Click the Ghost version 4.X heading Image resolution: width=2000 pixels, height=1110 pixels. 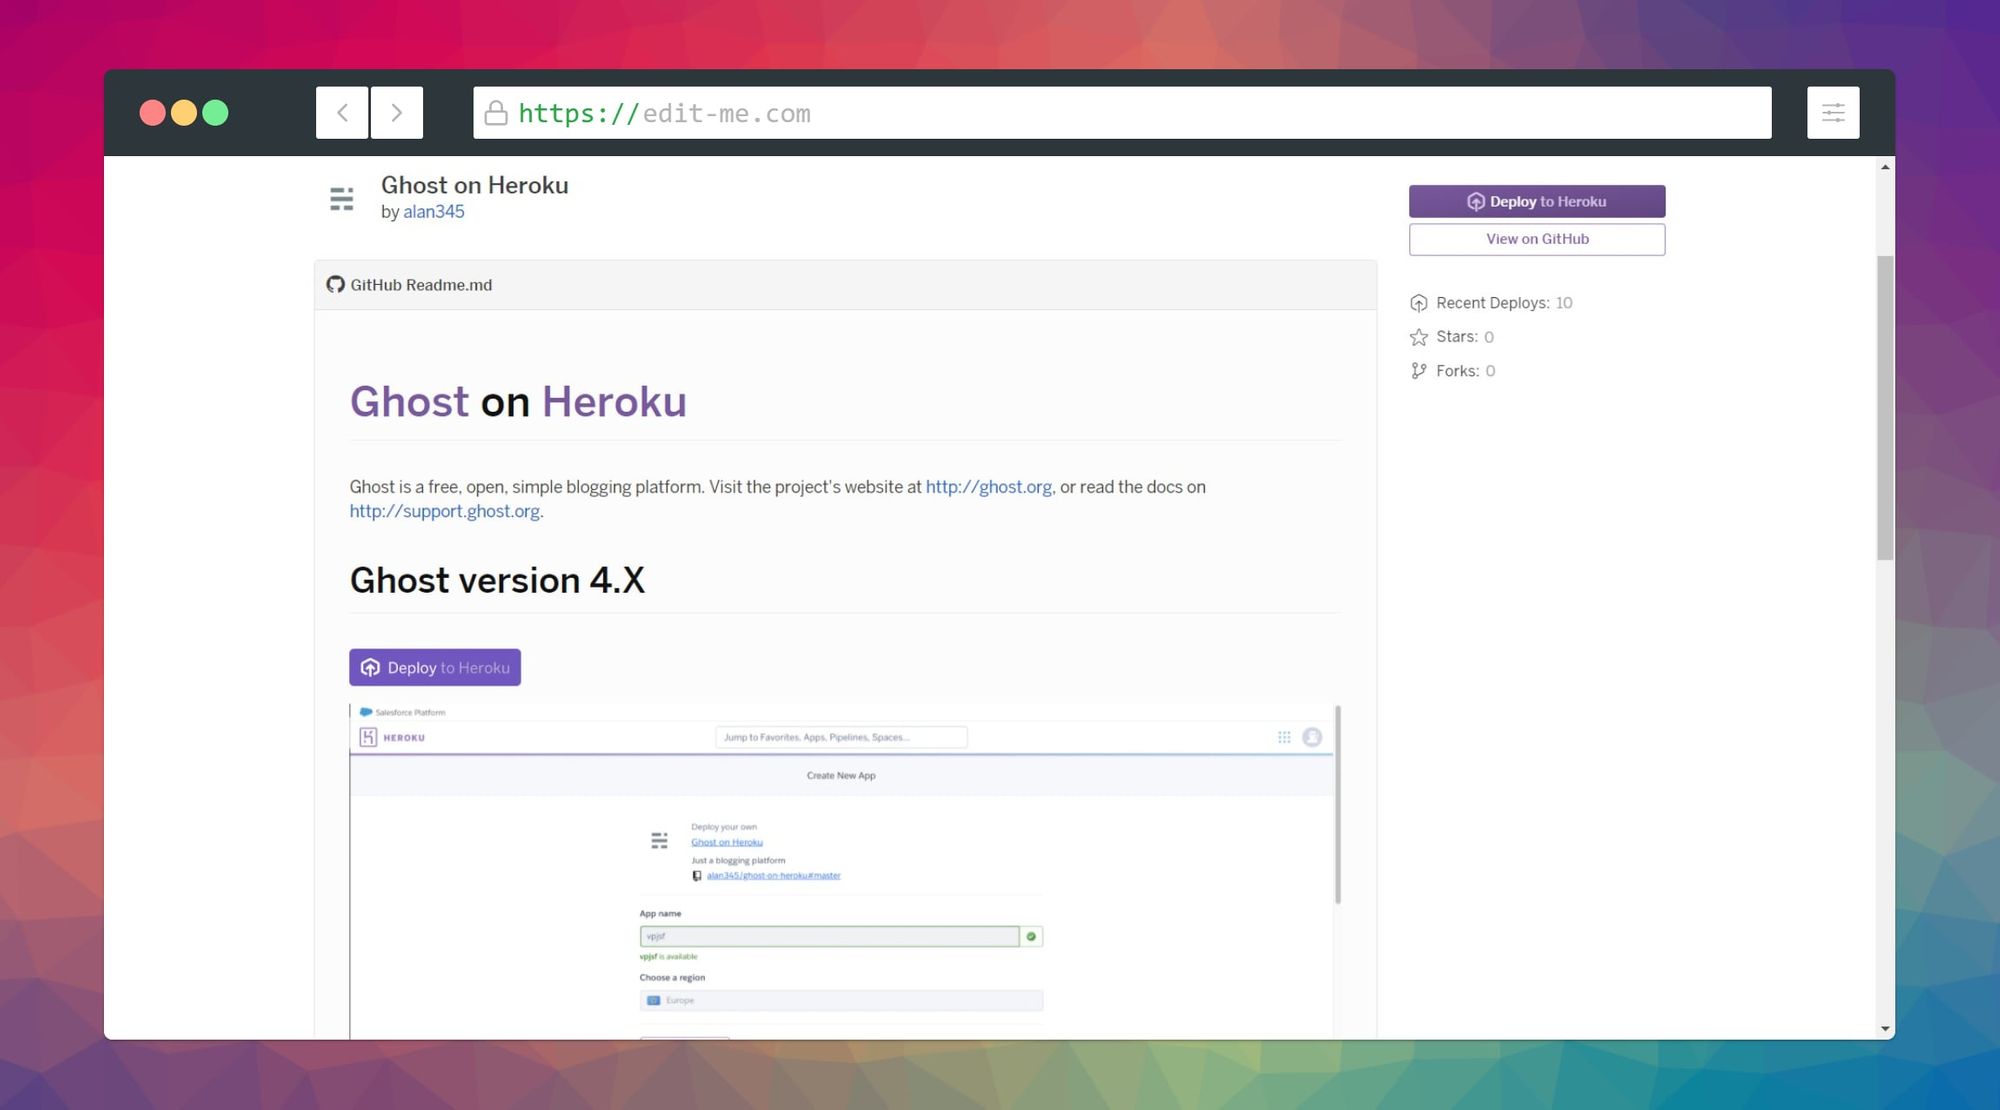click(497, 581)
